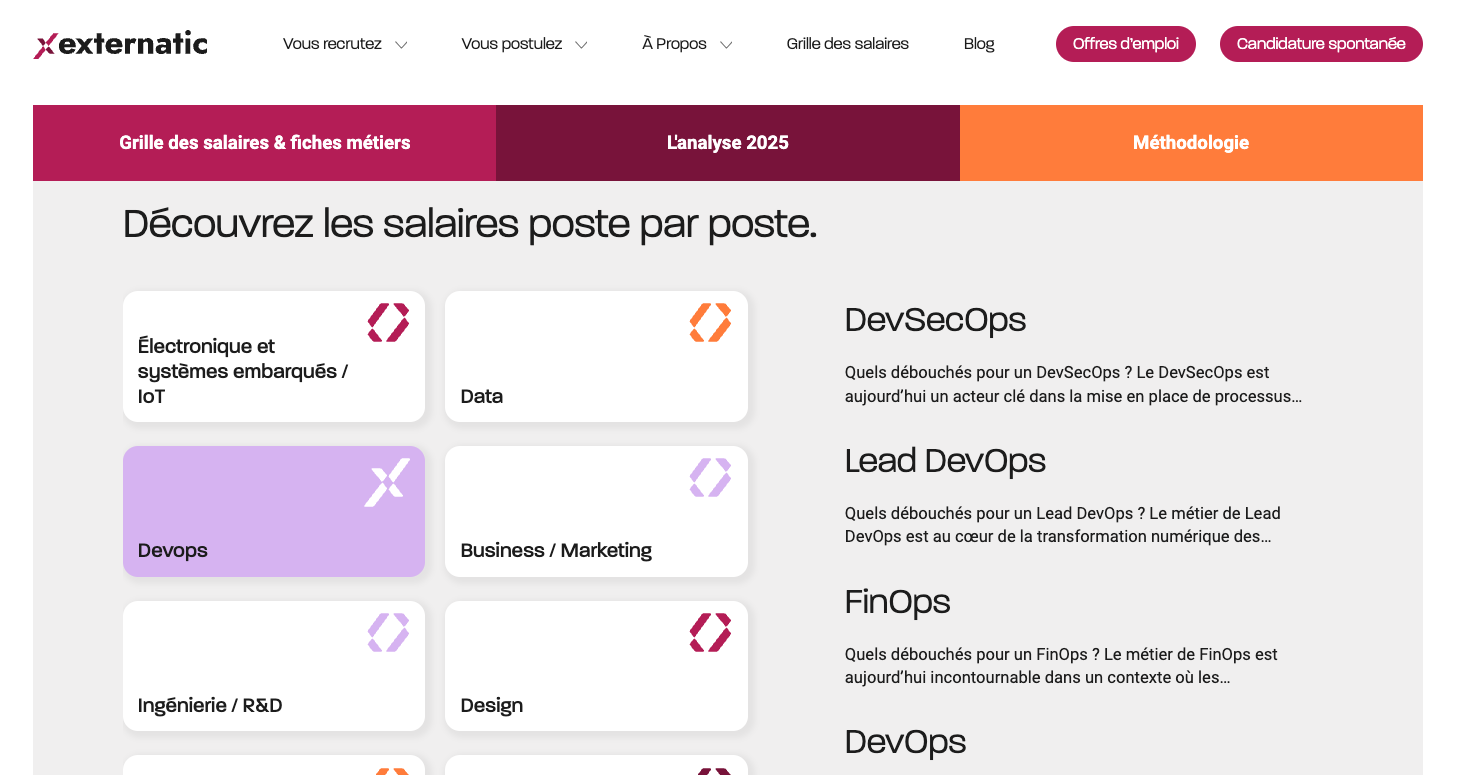Click the crimson bracket icon on Design card
1460x775 pixels.
(710, 632)
